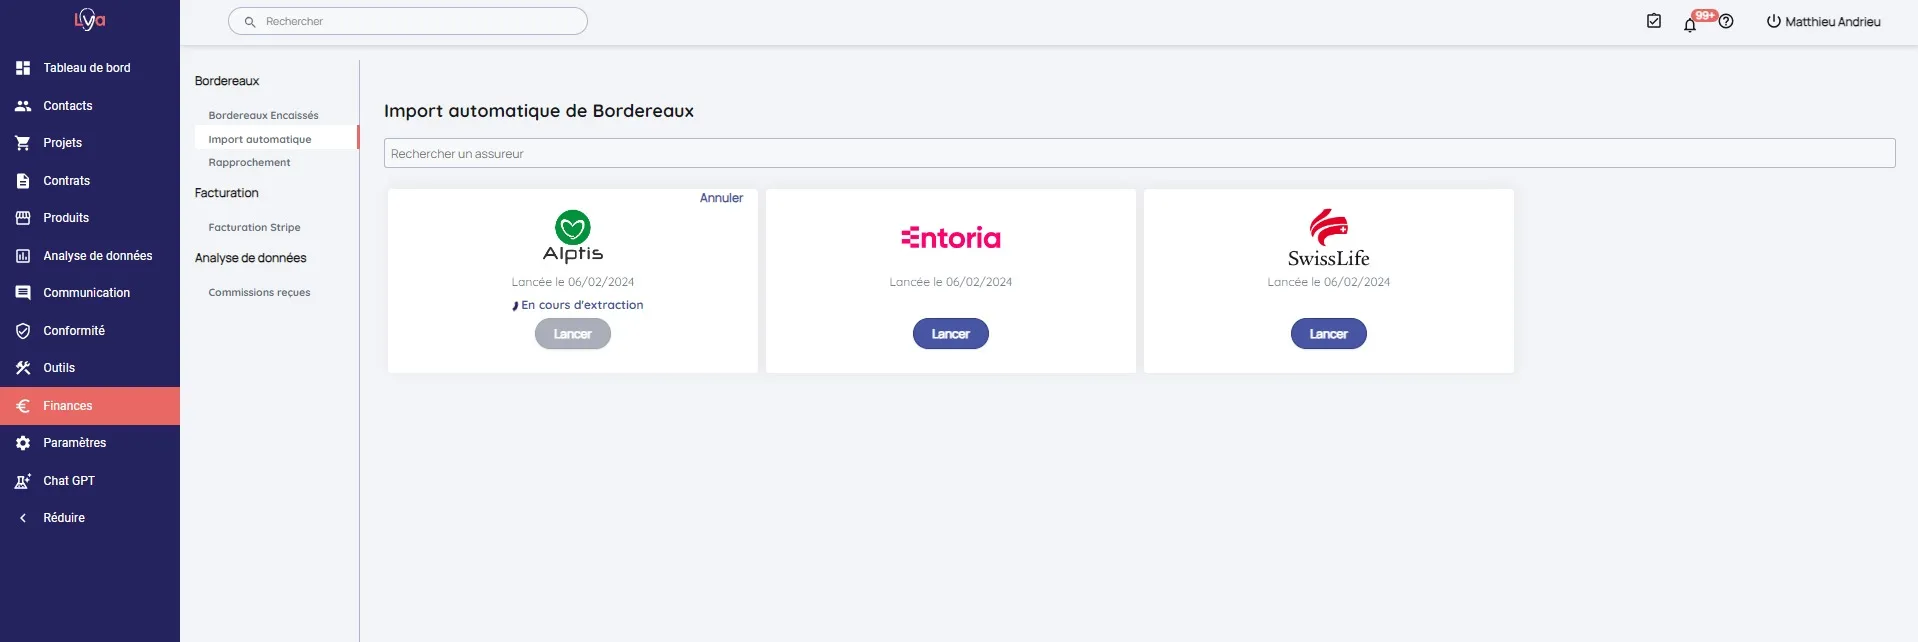Screen dimensions: 1918x642
Task: Open the Tableau de bord dashboard icon
Action: (x=23, y=68)
